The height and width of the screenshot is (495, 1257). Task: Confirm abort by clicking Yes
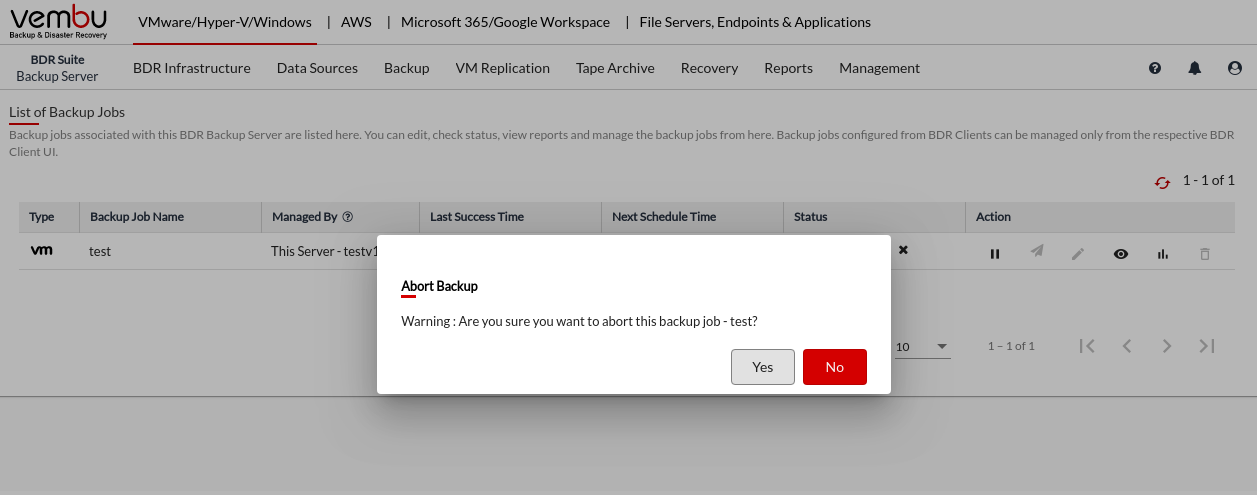pyautogui.click(x=762, y=367)
